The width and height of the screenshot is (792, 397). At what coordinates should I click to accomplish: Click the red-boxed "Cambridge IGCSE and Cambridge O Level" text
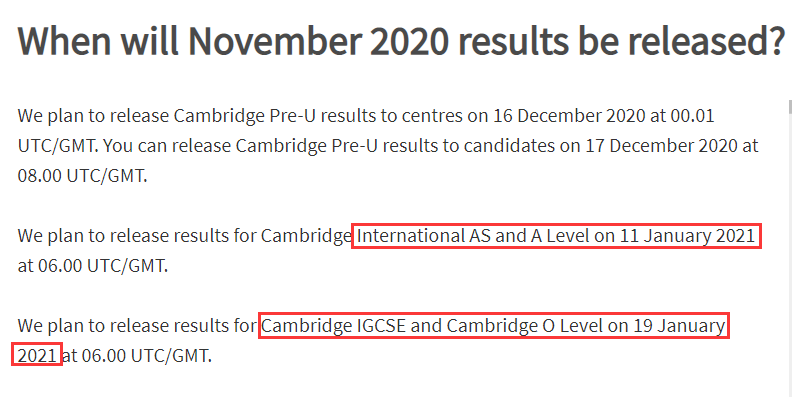pyautogui.click(x=432, y=326)
